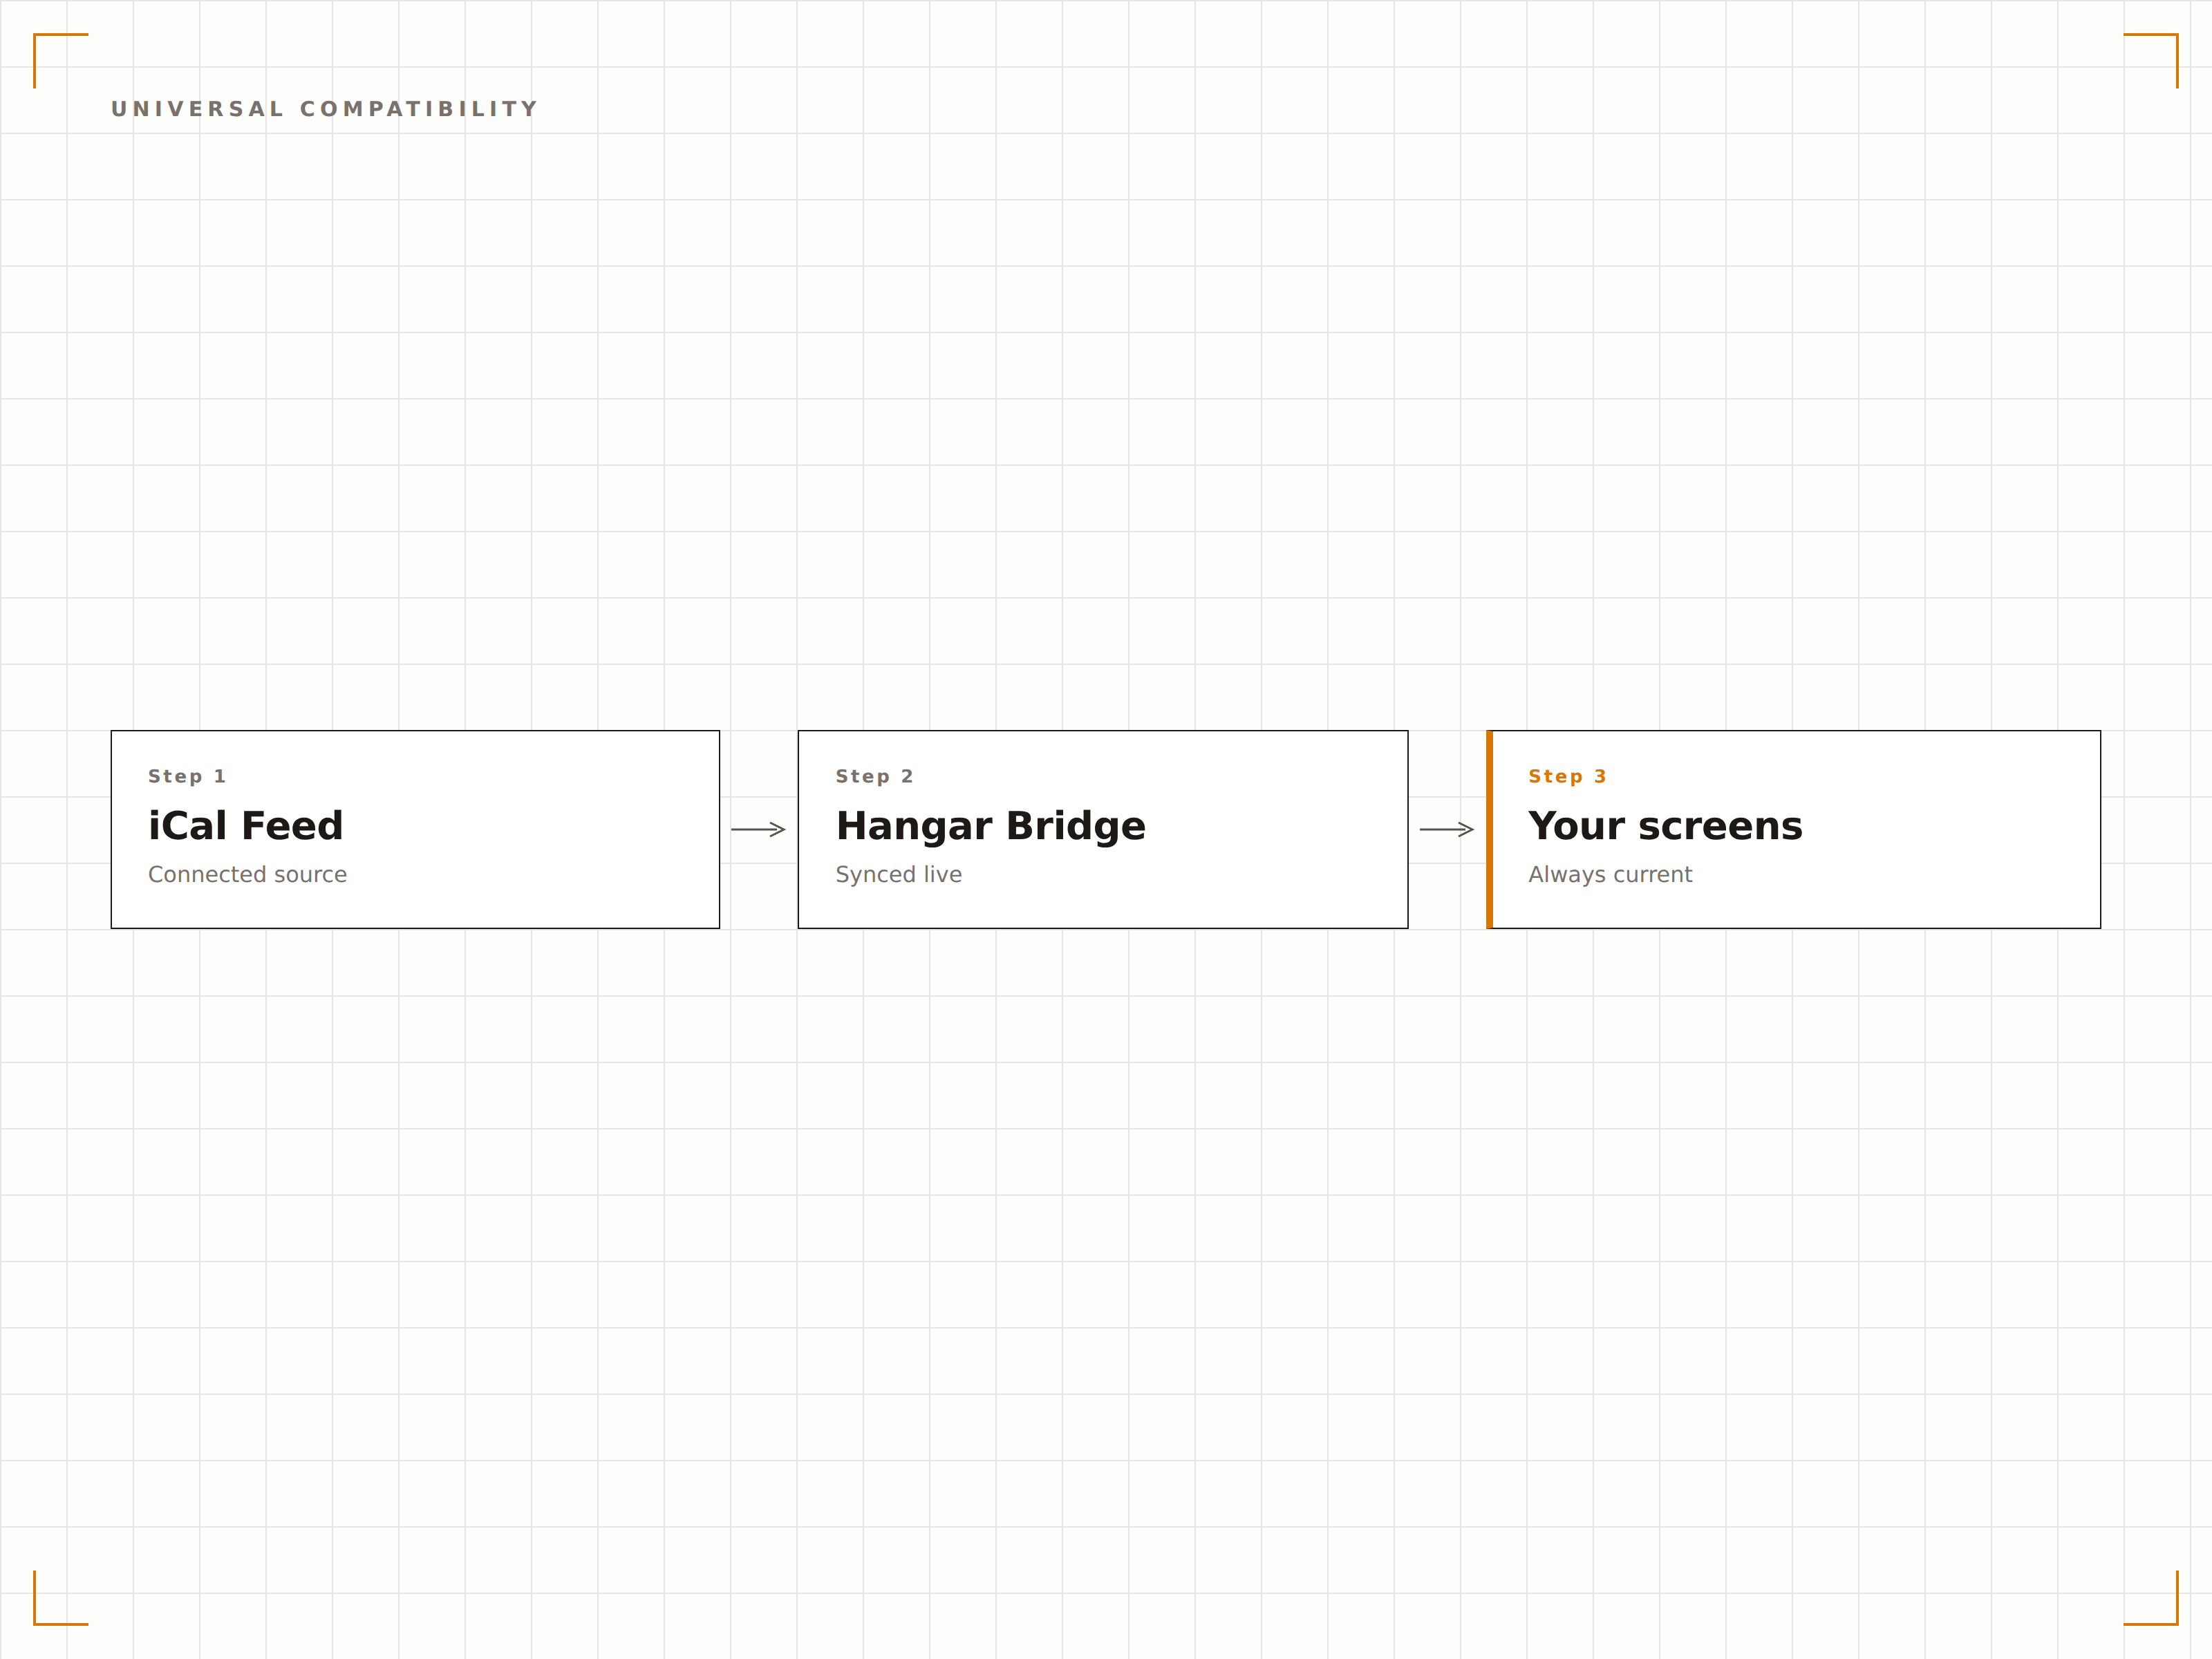
Task: Open the Step 3 Your screens card
Action: [x=1794, y=829]
